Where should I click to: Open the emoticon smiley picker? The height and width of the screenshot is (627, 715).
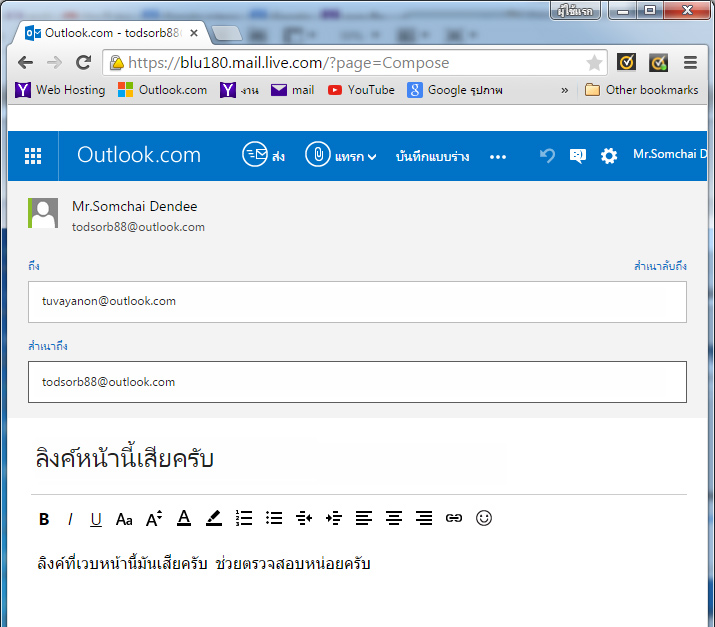click(x=484, y=518)
